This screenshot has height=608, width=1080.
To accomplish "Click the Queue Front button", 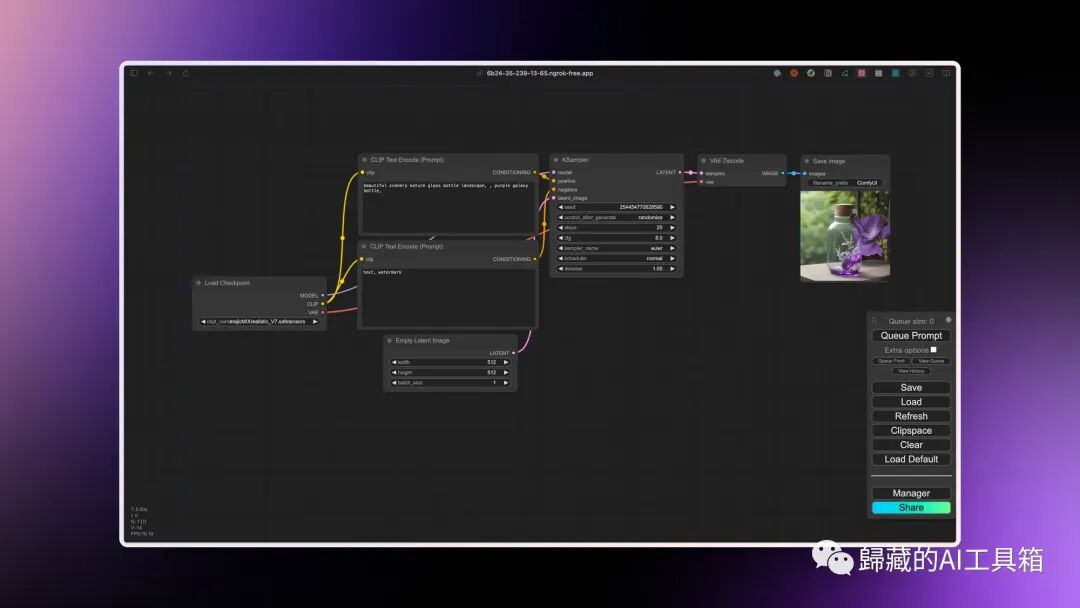I will point(891,361).
